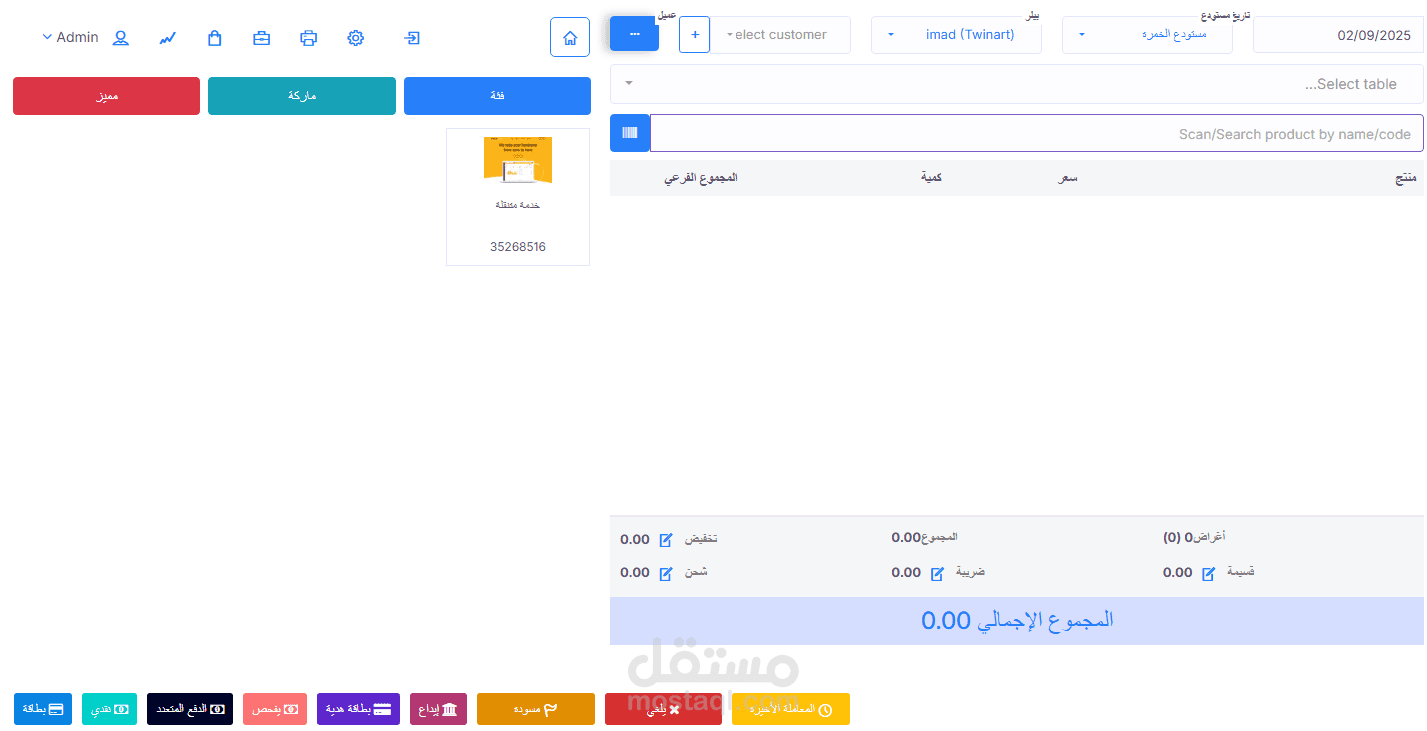Viewport: 1427px width, 731px height.
Task: Click the logout icon in the toolbar
Action: coord(411,37)
